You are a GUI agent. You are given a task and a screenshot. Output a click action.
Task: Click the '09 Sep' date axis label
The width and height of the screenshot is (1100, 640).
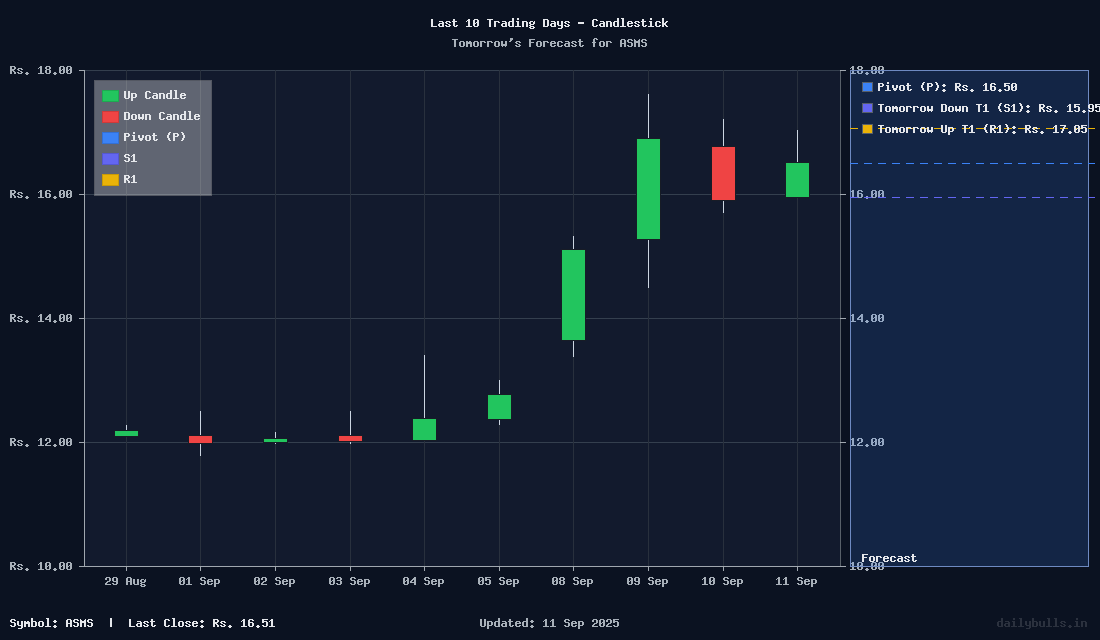pyautogui.click(x=648, y=581)
